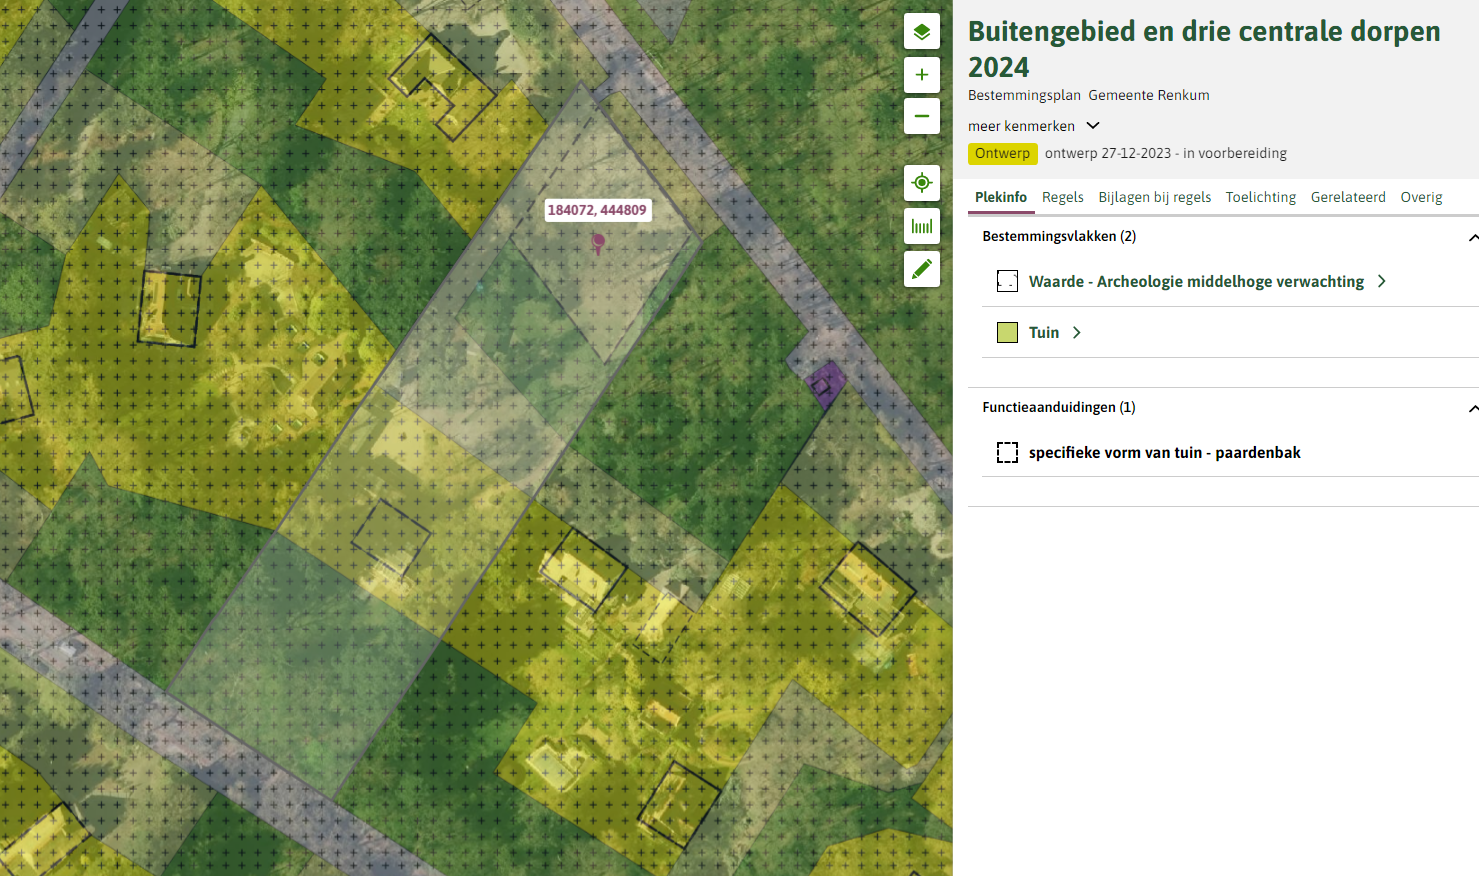Click the coordinates label 184072, 444809
Image resolution: width=1479 pixels, height=876 pixels.
[597, 210]
